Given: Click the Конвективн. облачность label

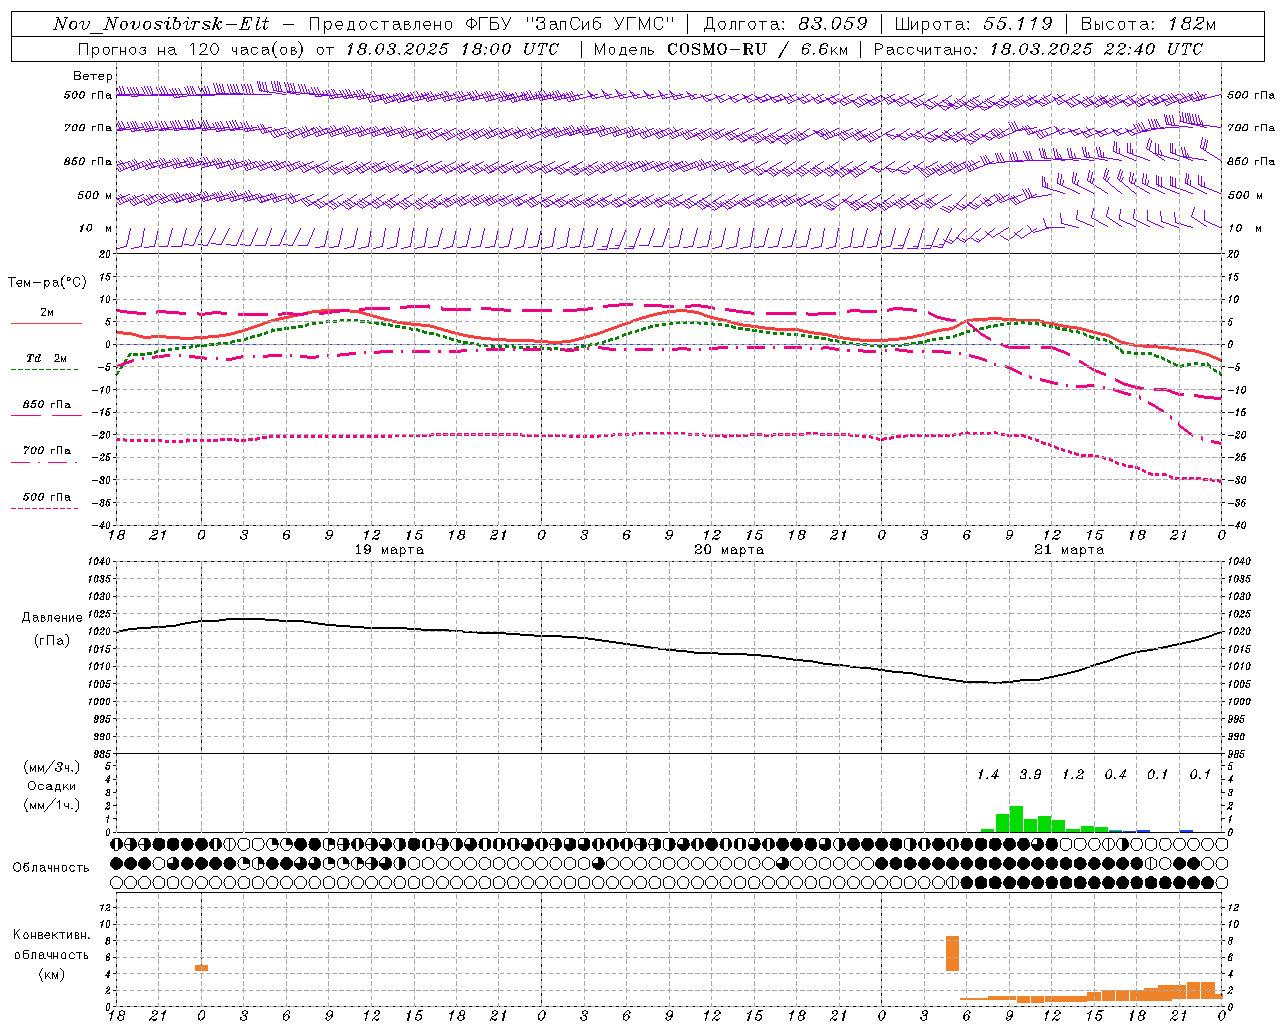Looking at the screenshot, I should pos(51,944).
